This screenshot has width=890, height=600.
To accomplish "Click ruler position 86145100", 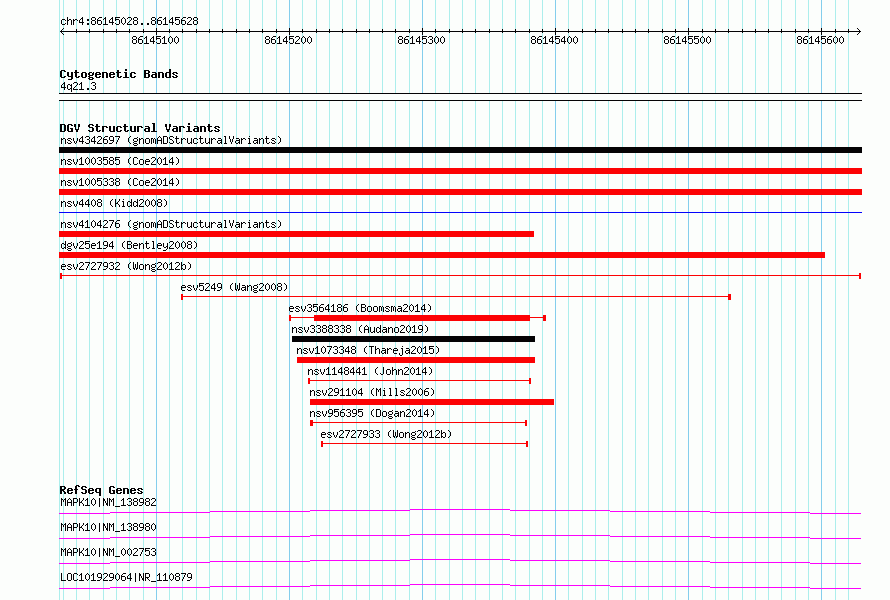I will point(155,40).
